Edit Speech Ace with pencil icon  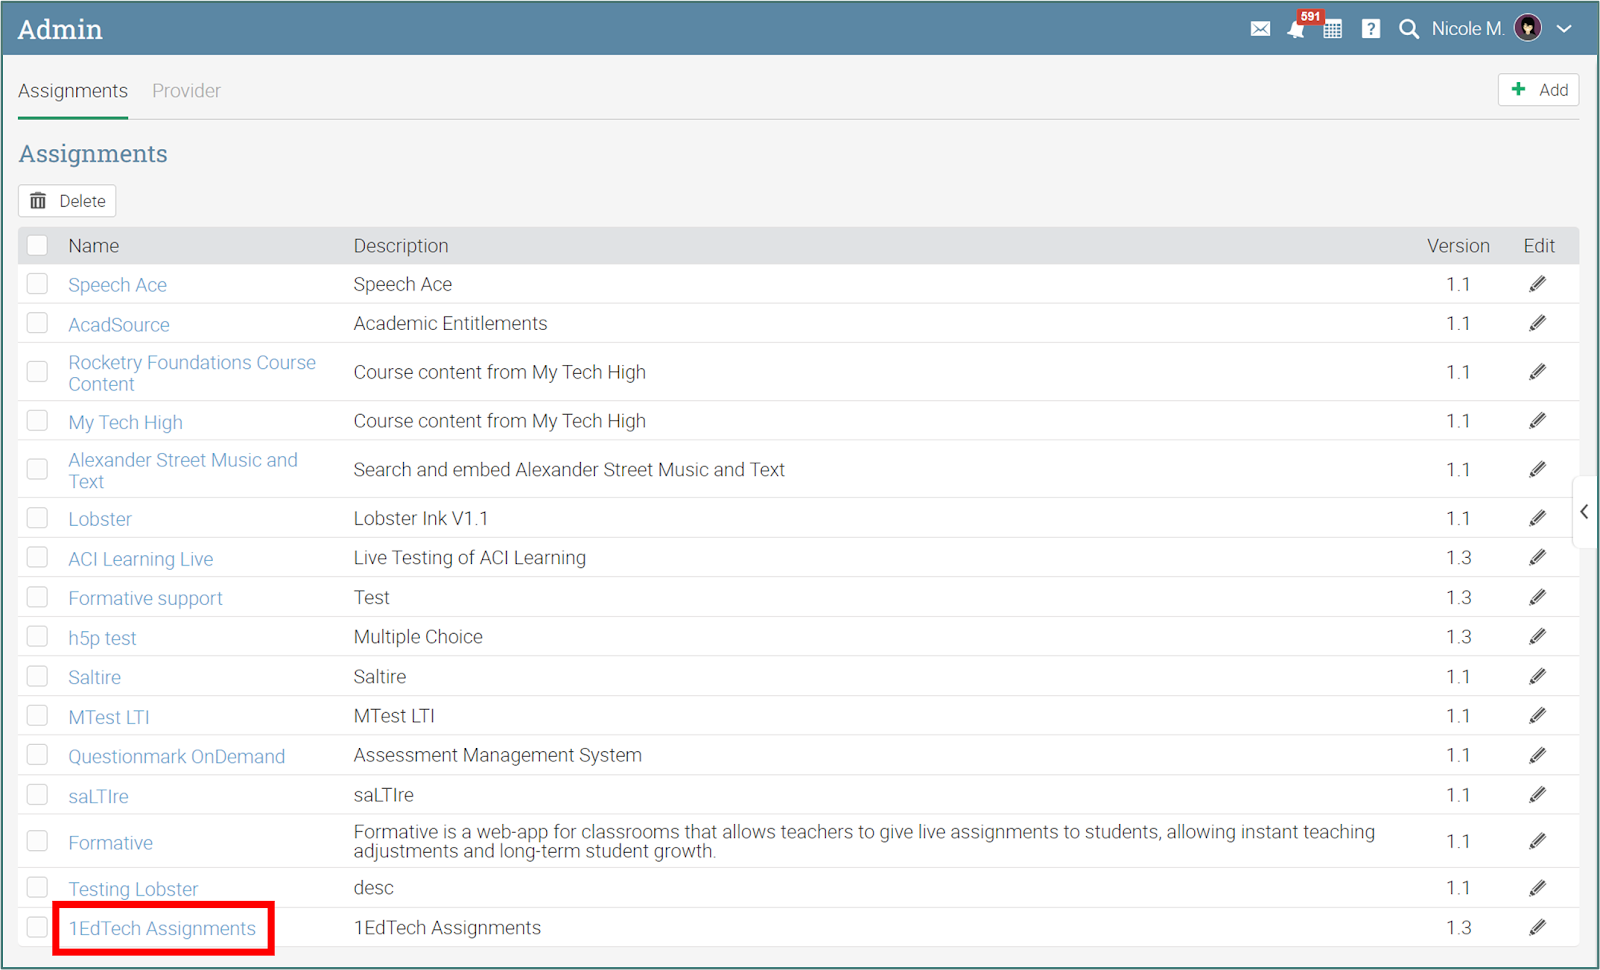pos(1538,284)
